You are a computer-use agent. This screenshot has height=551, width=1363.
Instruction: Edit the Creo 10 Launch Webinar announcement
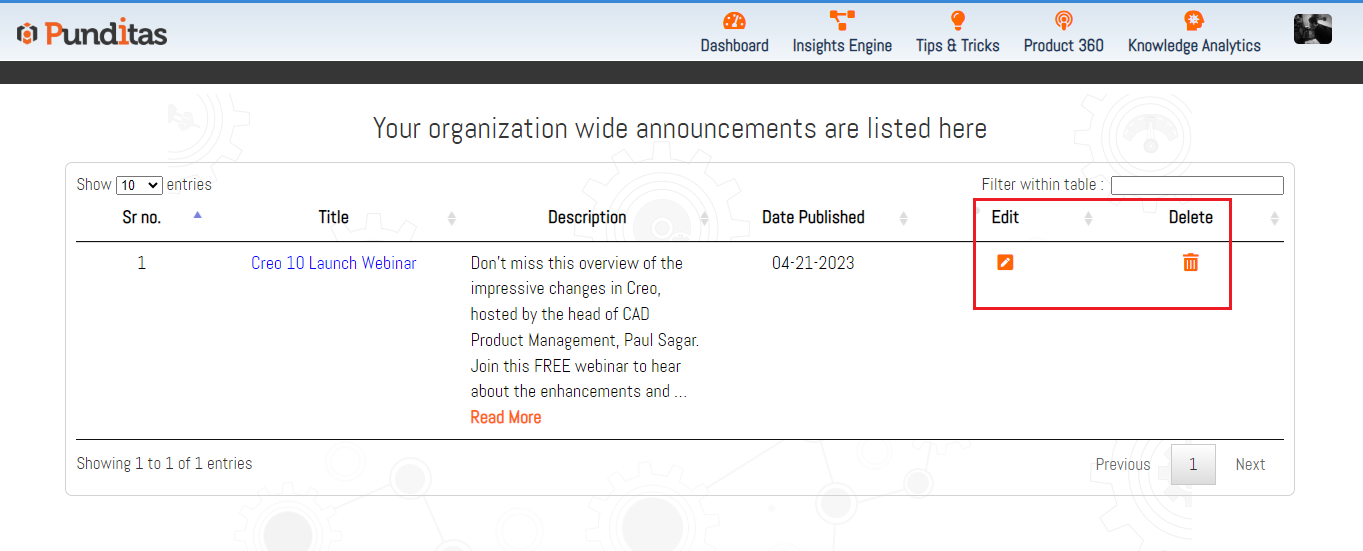(1005, 262)
